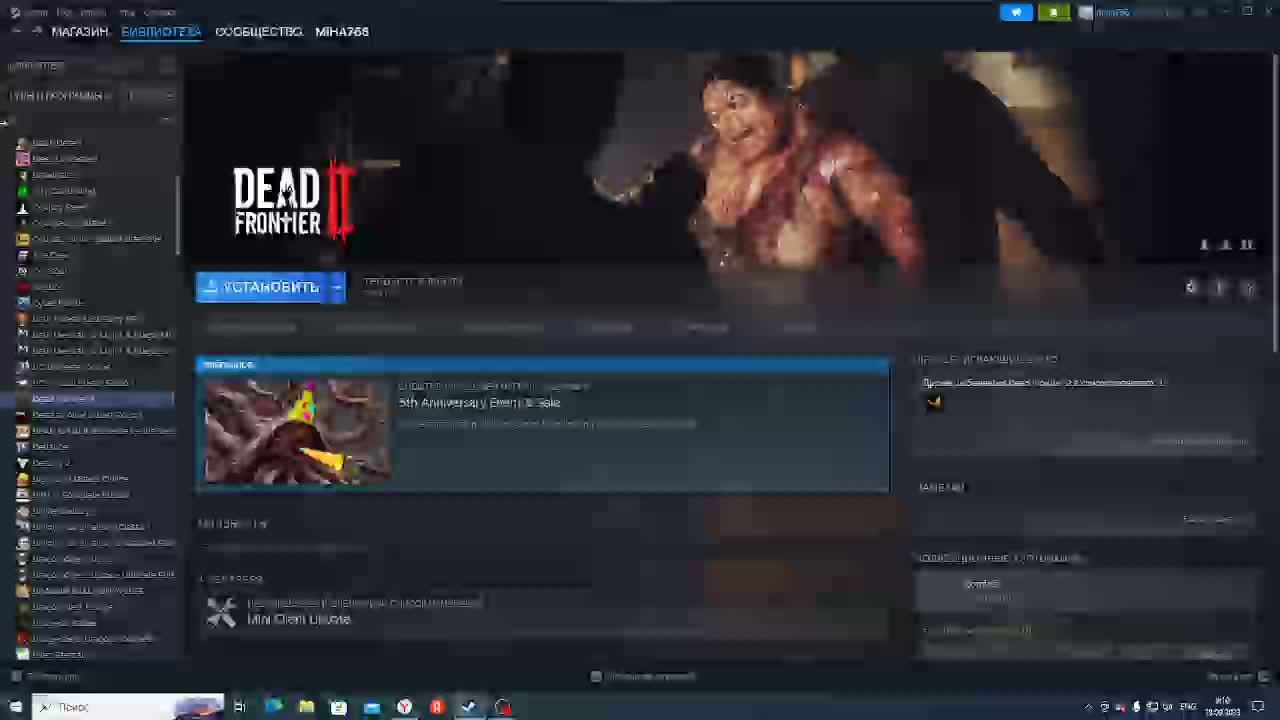Open the Mail app on the taskbar

pos(371,707)
